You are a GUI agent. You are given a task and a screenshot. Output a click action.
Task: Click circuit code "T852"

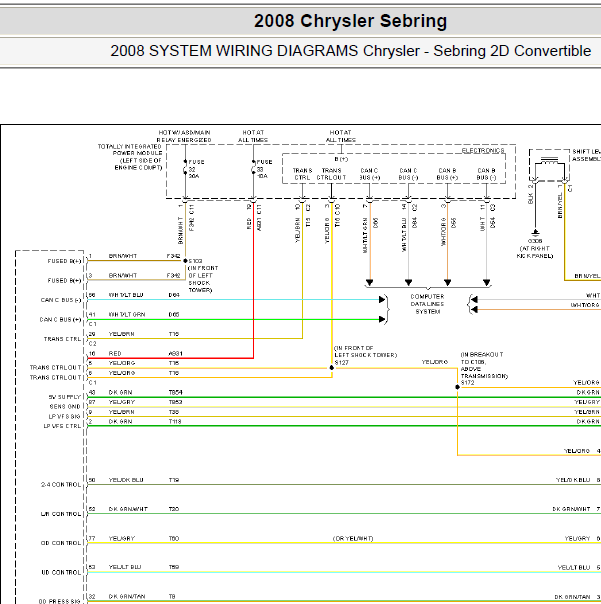tap(175, 402)
